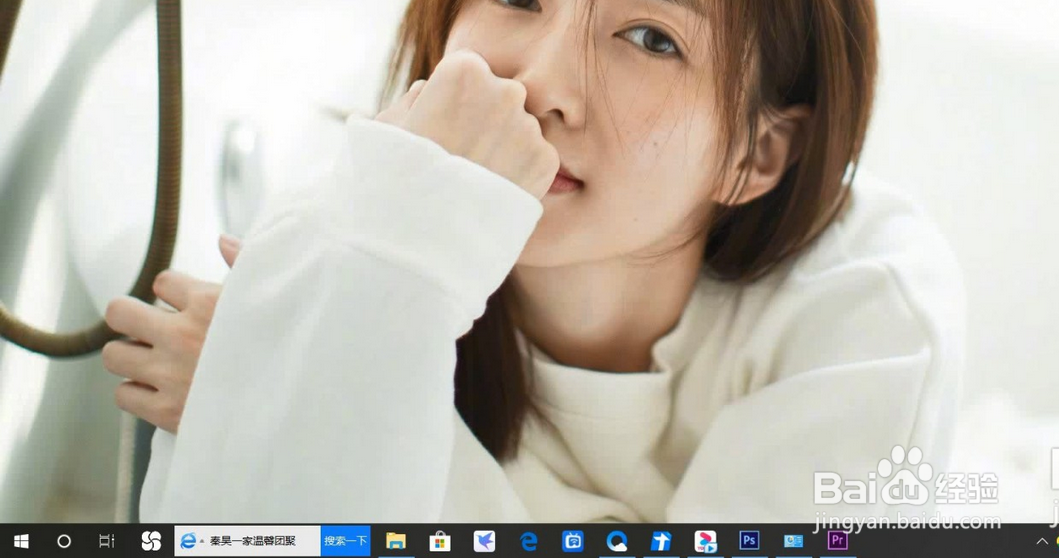Open the blue arrow app next to Q icon
The width and height of the screenshot is (1059, 558).
click(x=661, y=541)
